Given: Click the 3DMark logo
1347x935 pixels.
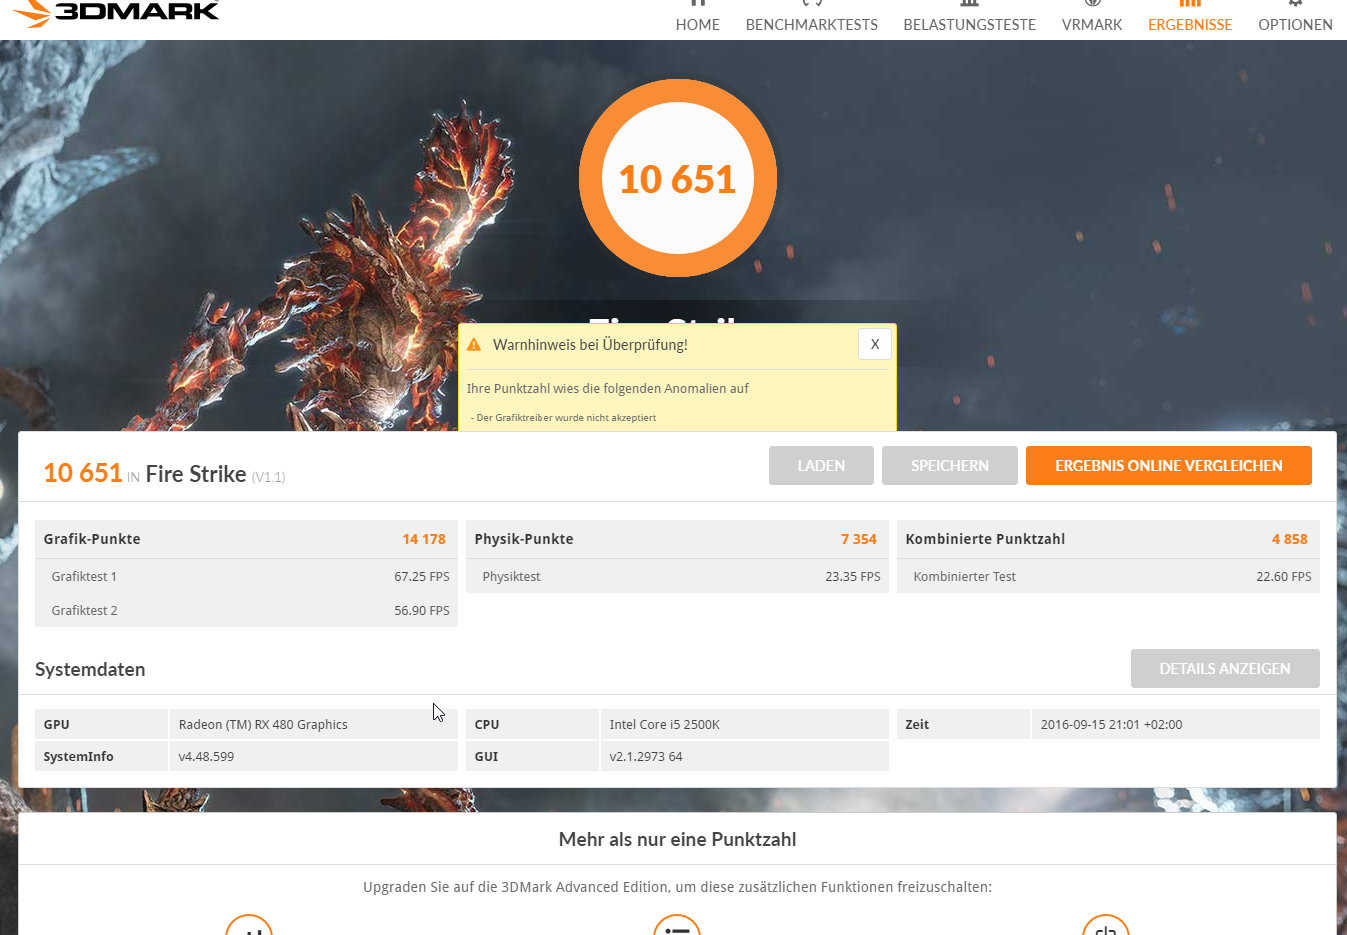Looking at the screenshot, I should 117,12.
